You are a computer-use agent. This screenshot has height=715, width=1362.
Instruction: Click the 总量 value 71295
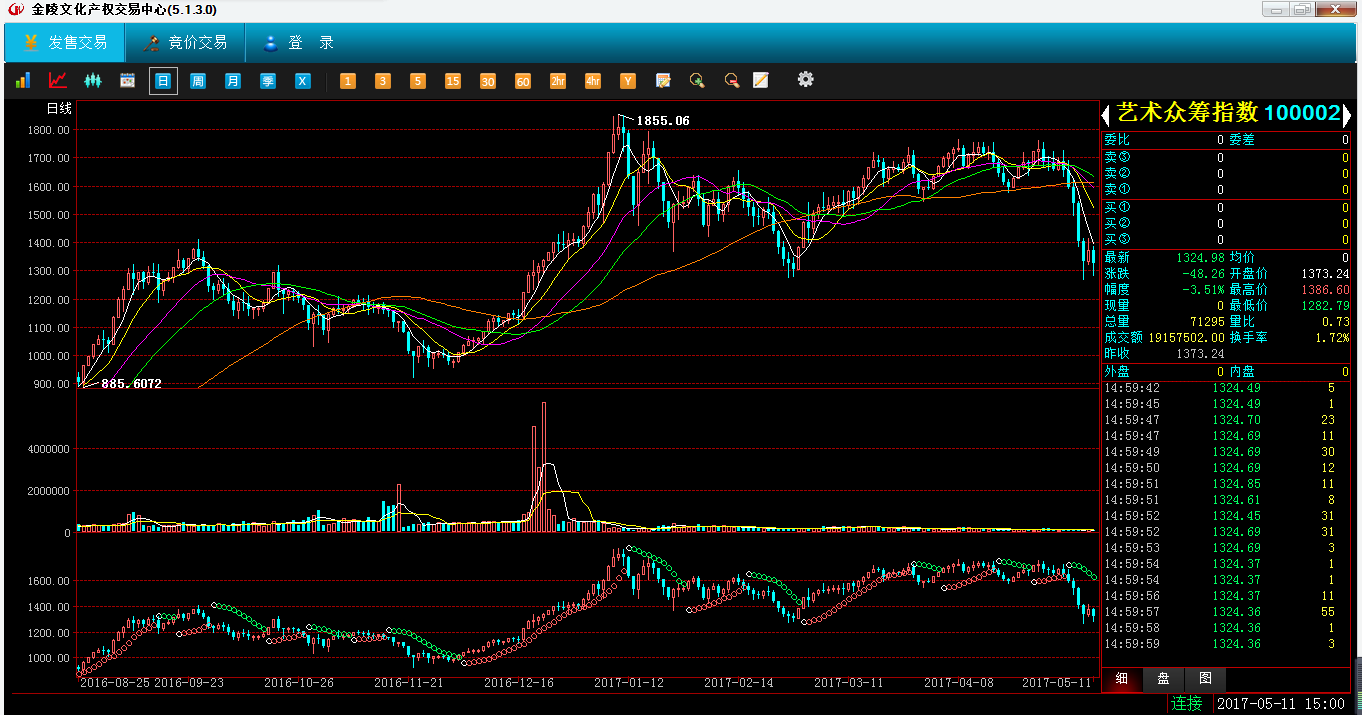click(1207, 321)
